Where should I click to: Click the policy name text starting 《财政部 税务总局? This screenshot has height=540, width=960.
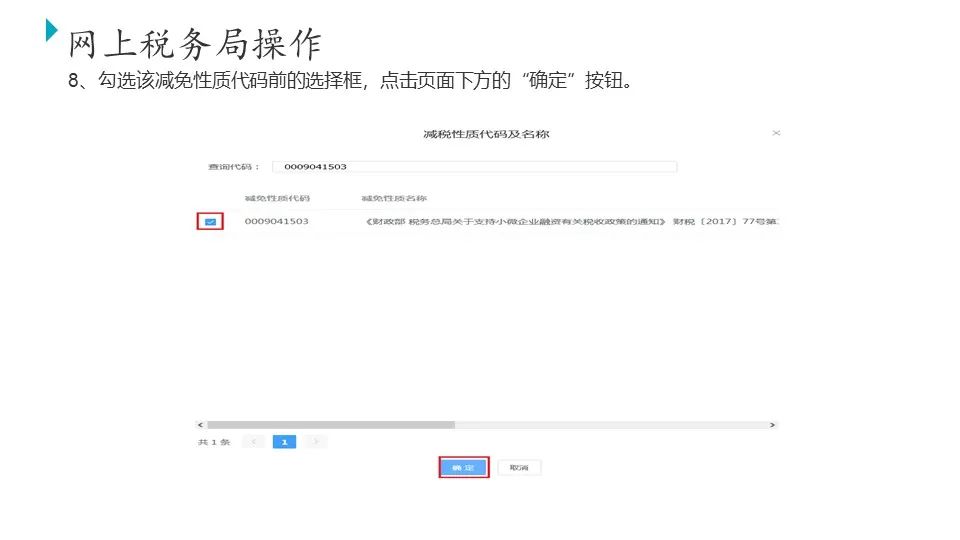coord(572,222)
